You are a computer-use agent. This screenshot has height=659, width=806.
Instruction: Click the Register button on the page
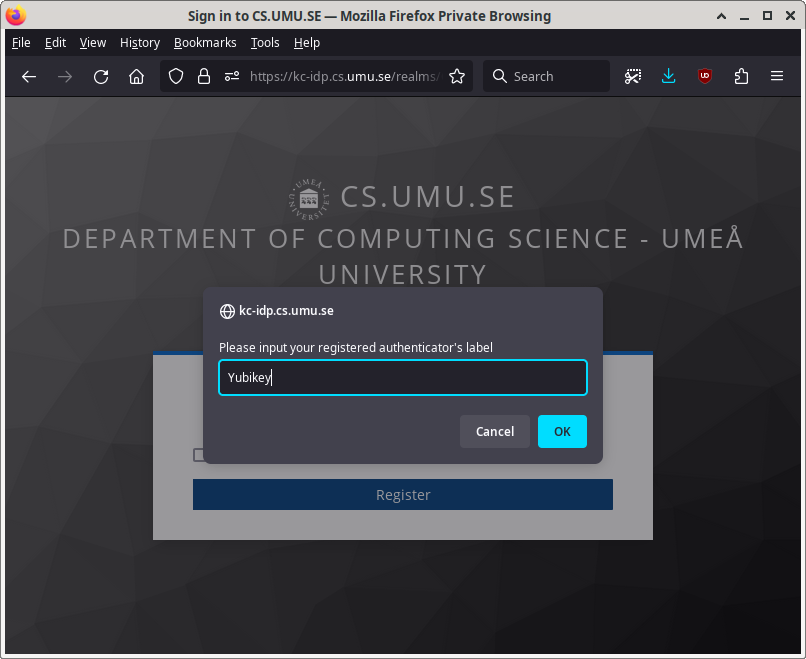[x=402, y=495]
